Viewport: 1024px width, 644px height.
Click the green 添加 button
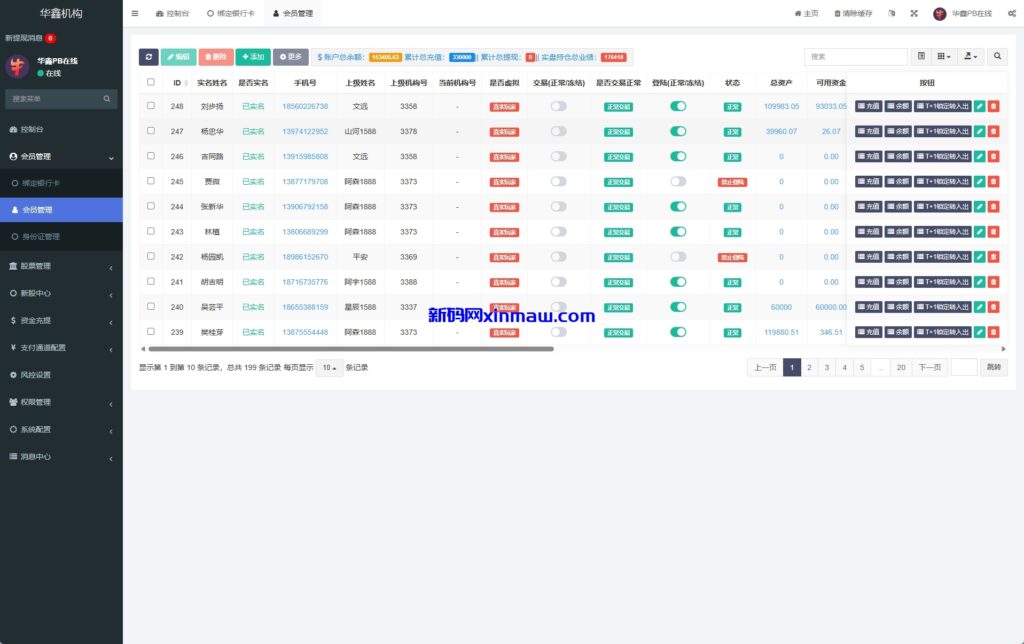click(253, 57)
